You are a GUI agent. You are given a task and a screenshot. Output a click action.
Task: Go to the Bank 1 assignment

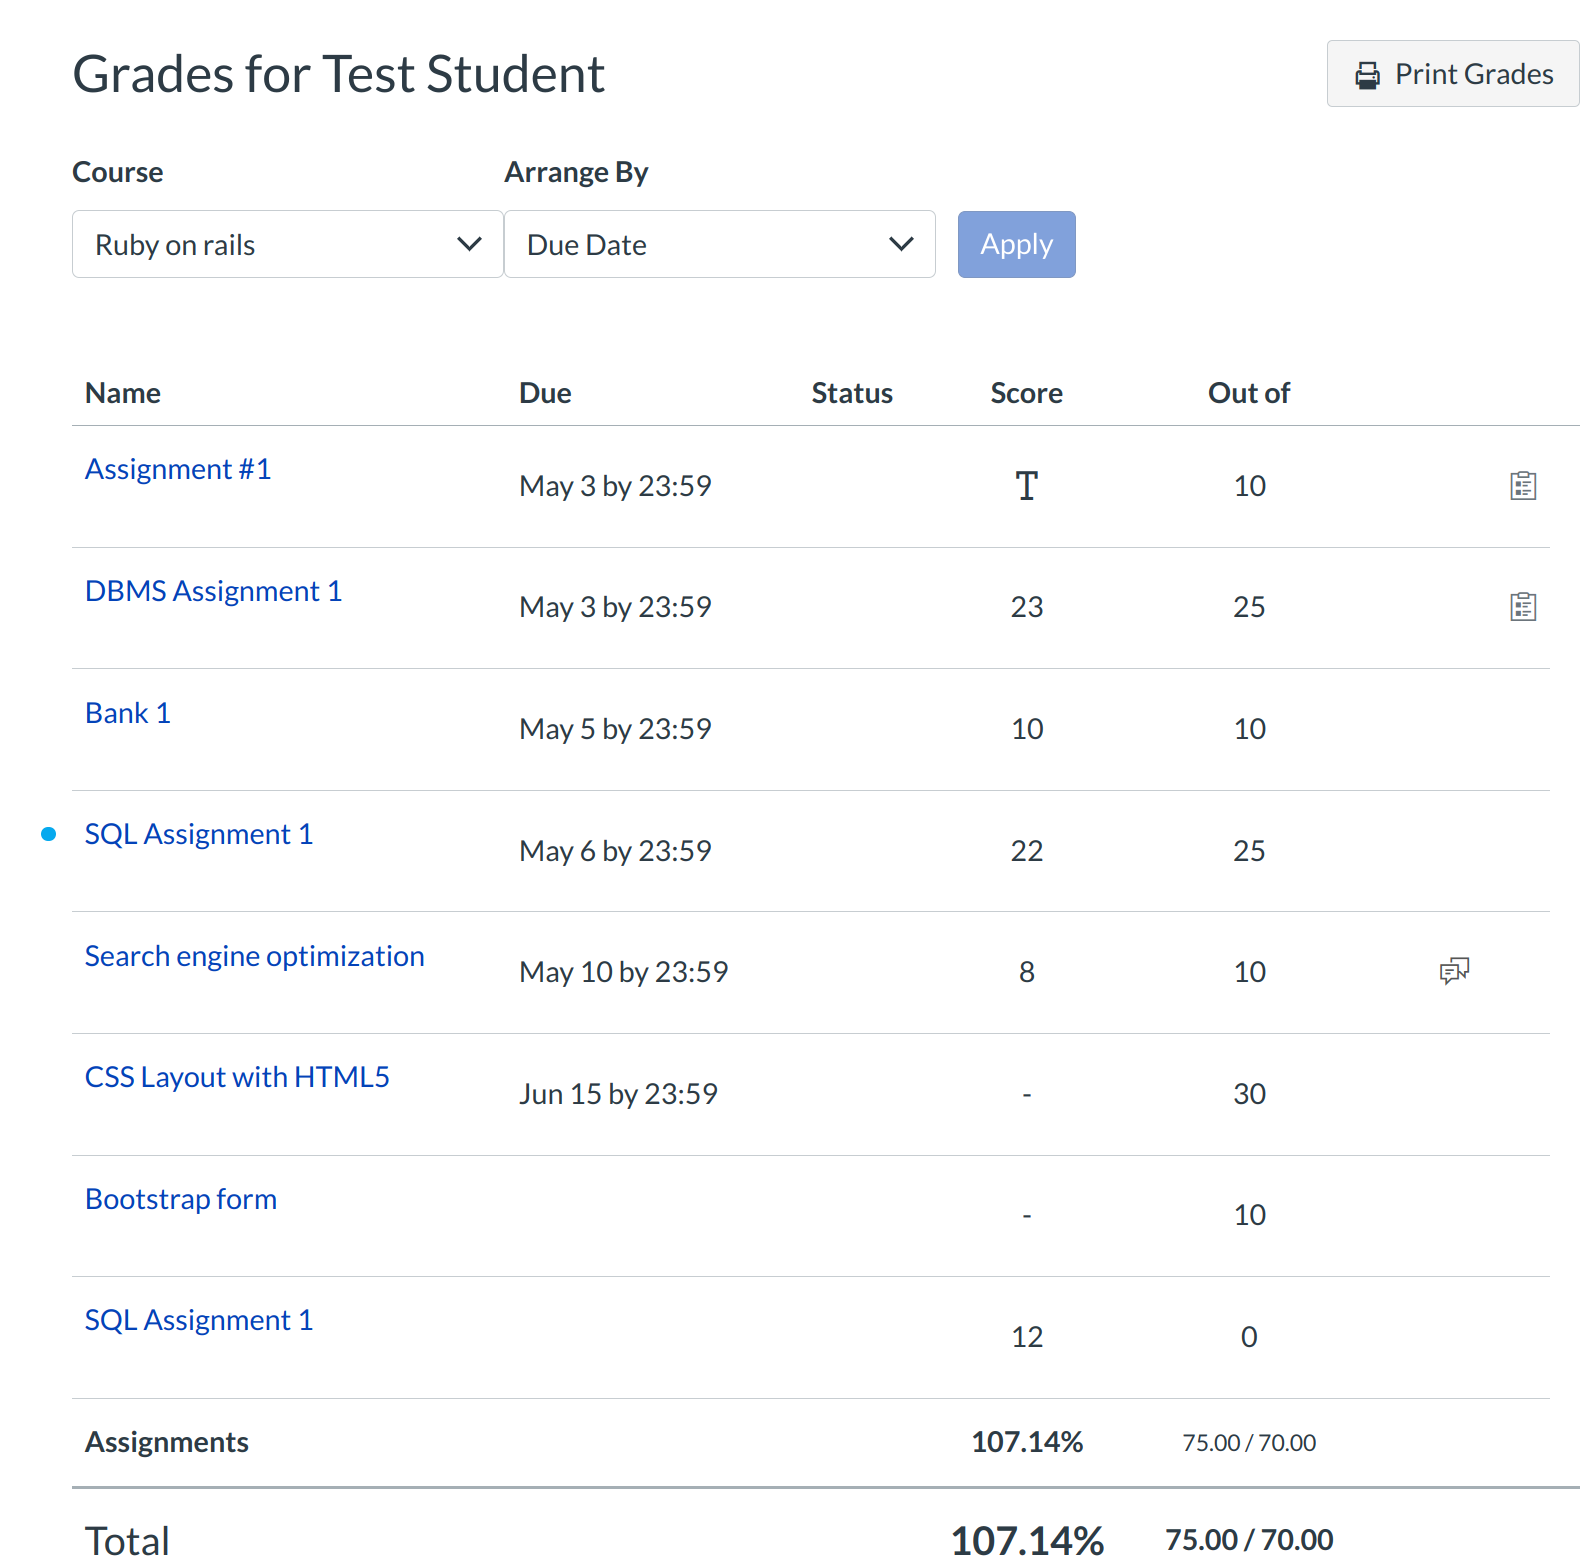click(128, 713)
